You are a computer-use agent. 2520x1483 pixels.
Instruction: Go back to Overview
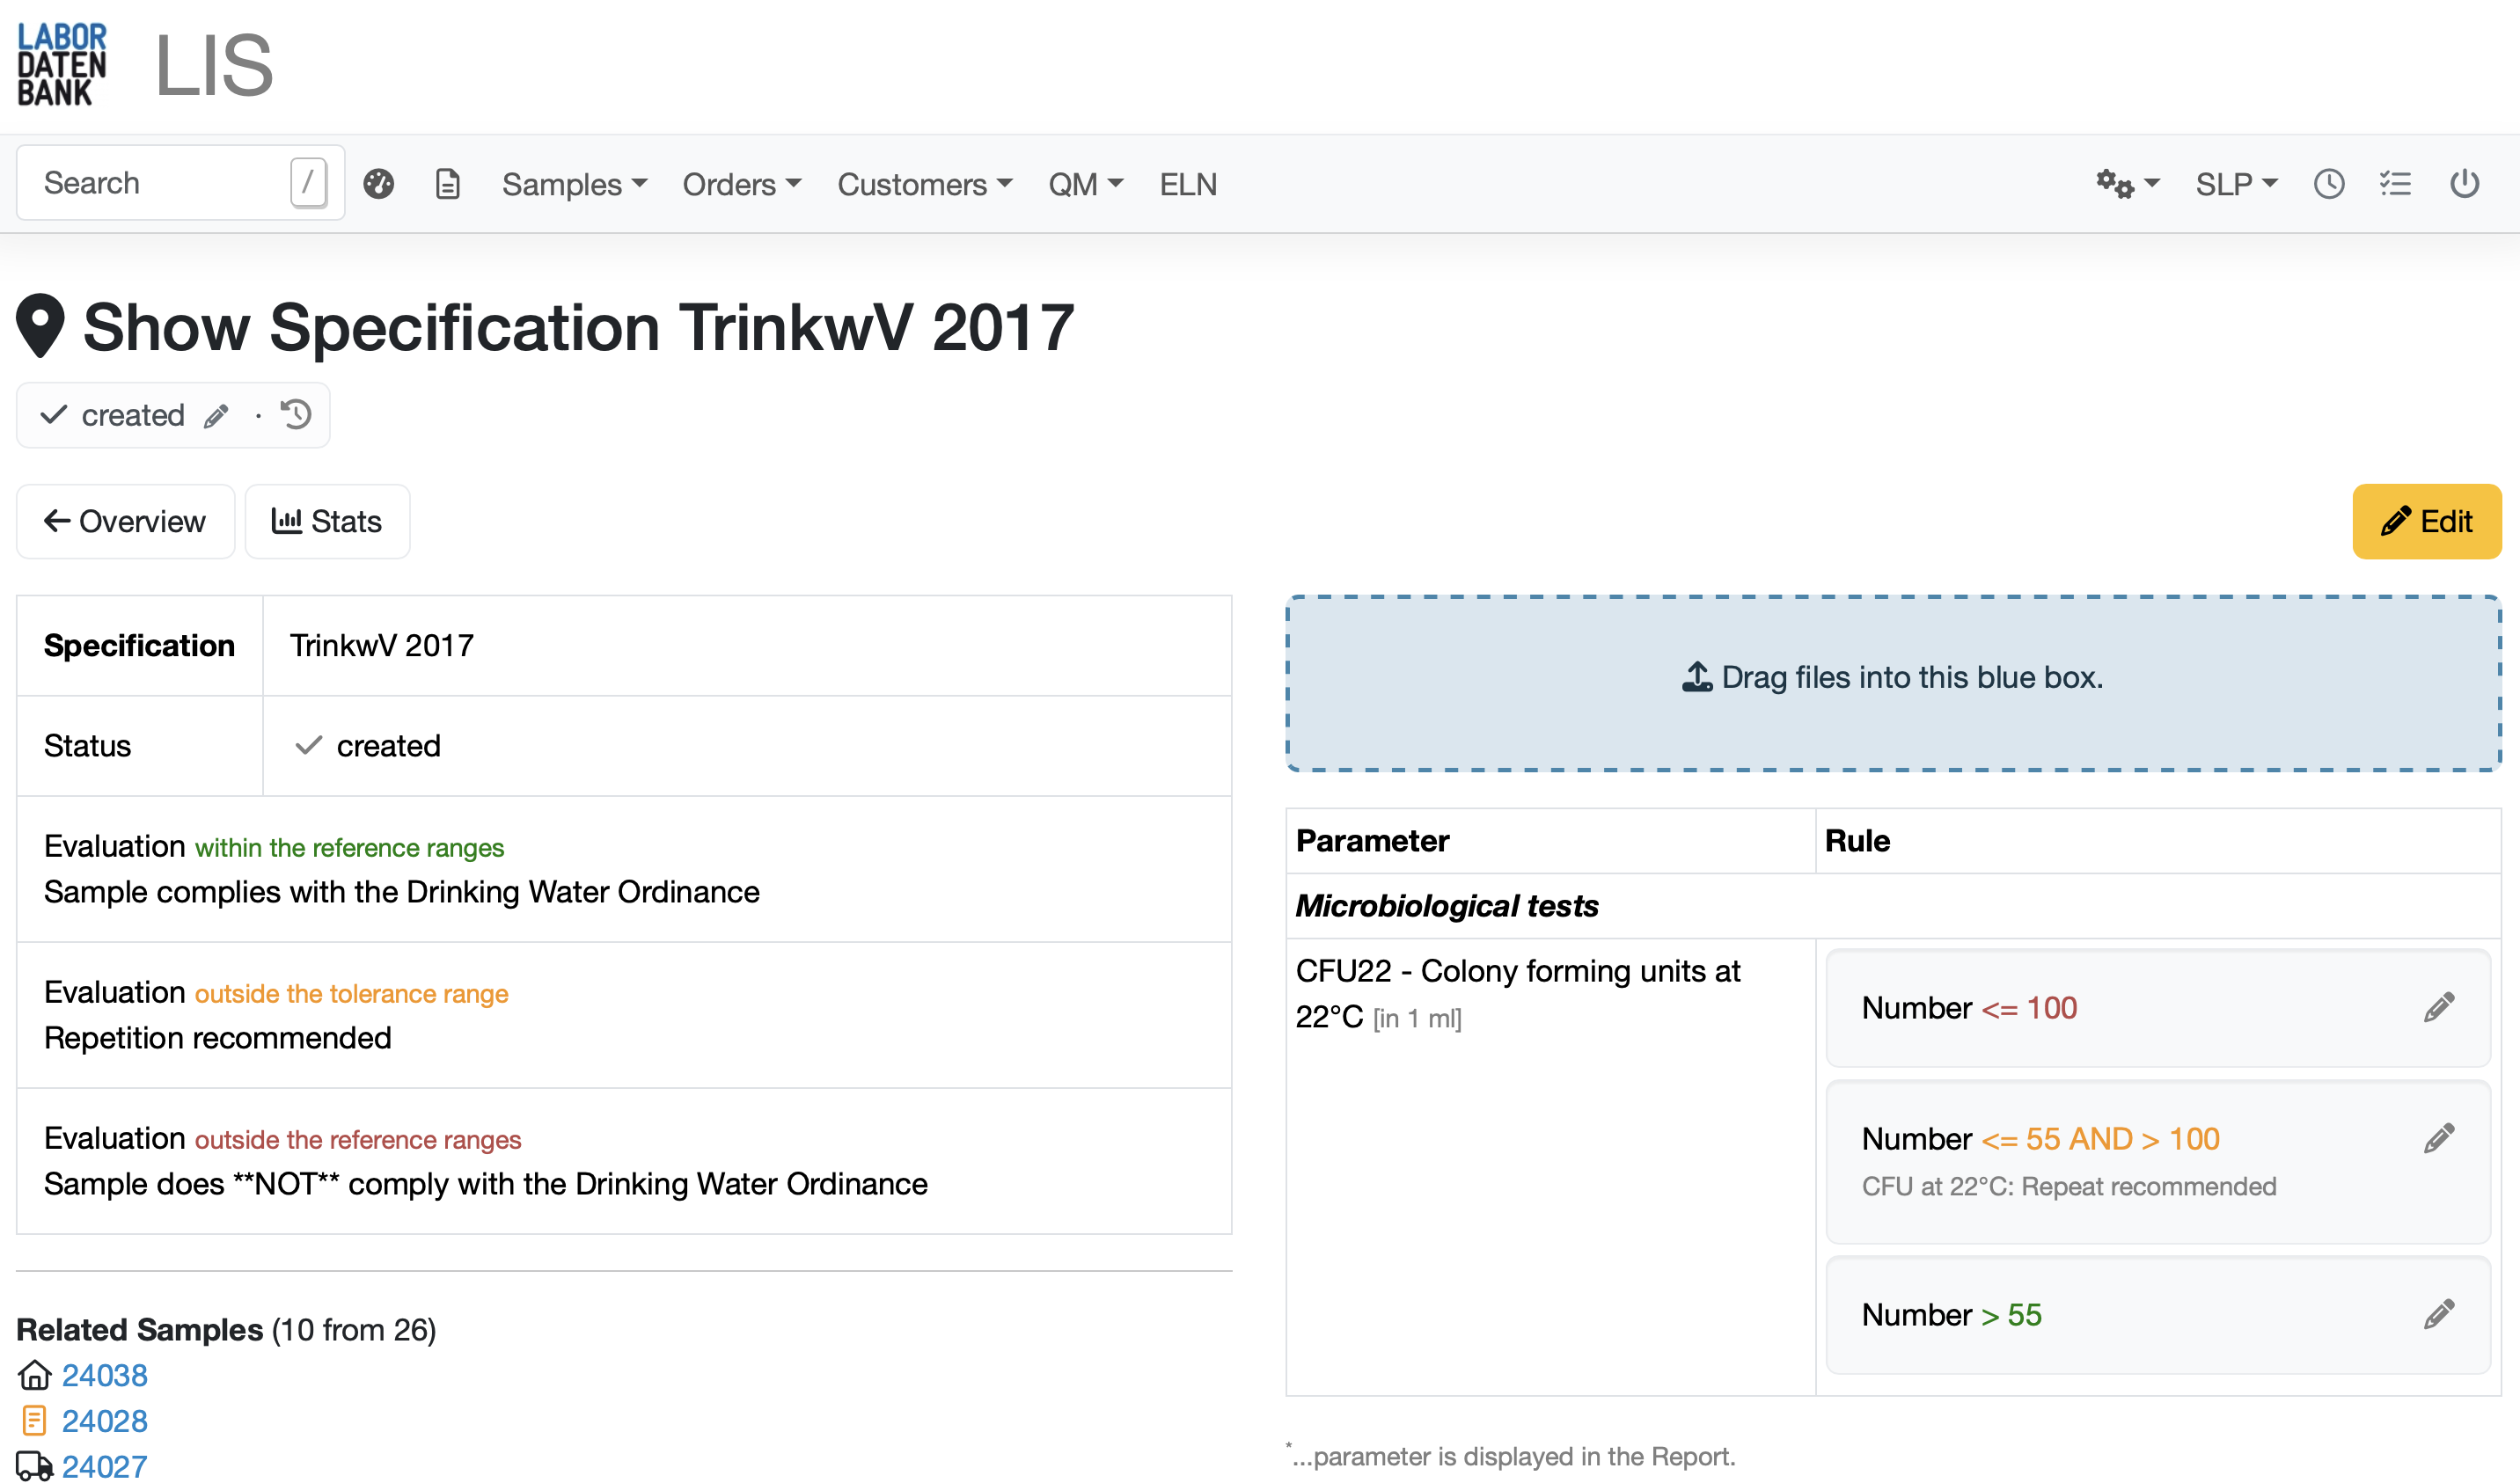click(x=125, y=521)
